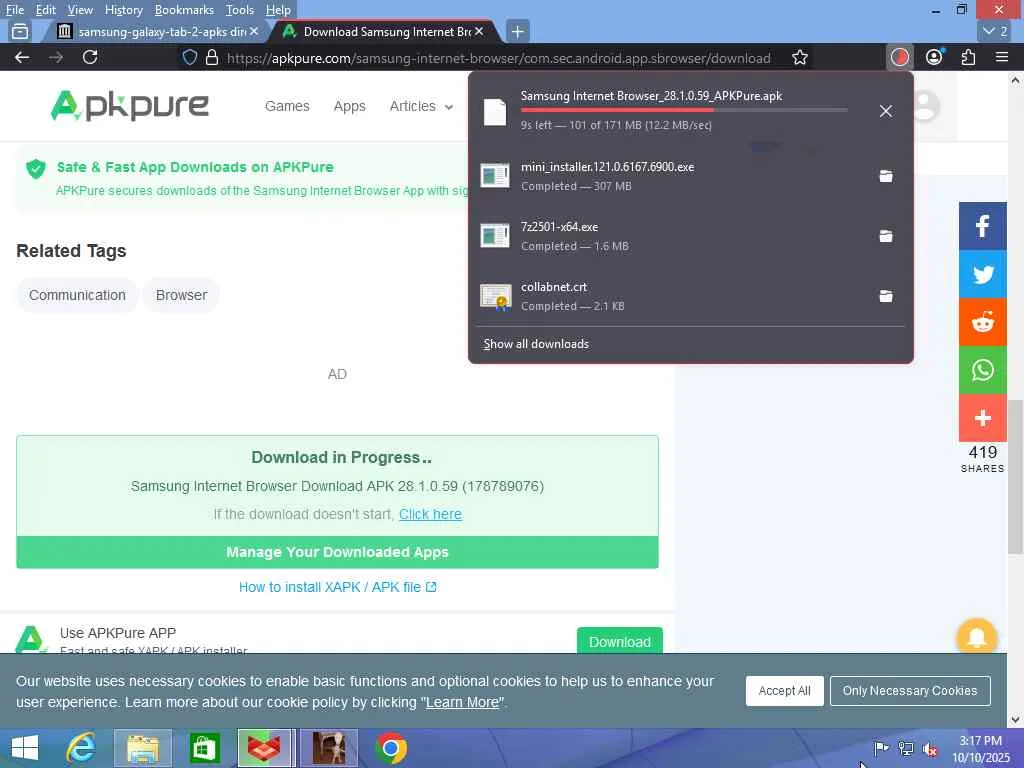1024x768 pixels.
Task: Click Show all downloads
Action: click(536, 344)
